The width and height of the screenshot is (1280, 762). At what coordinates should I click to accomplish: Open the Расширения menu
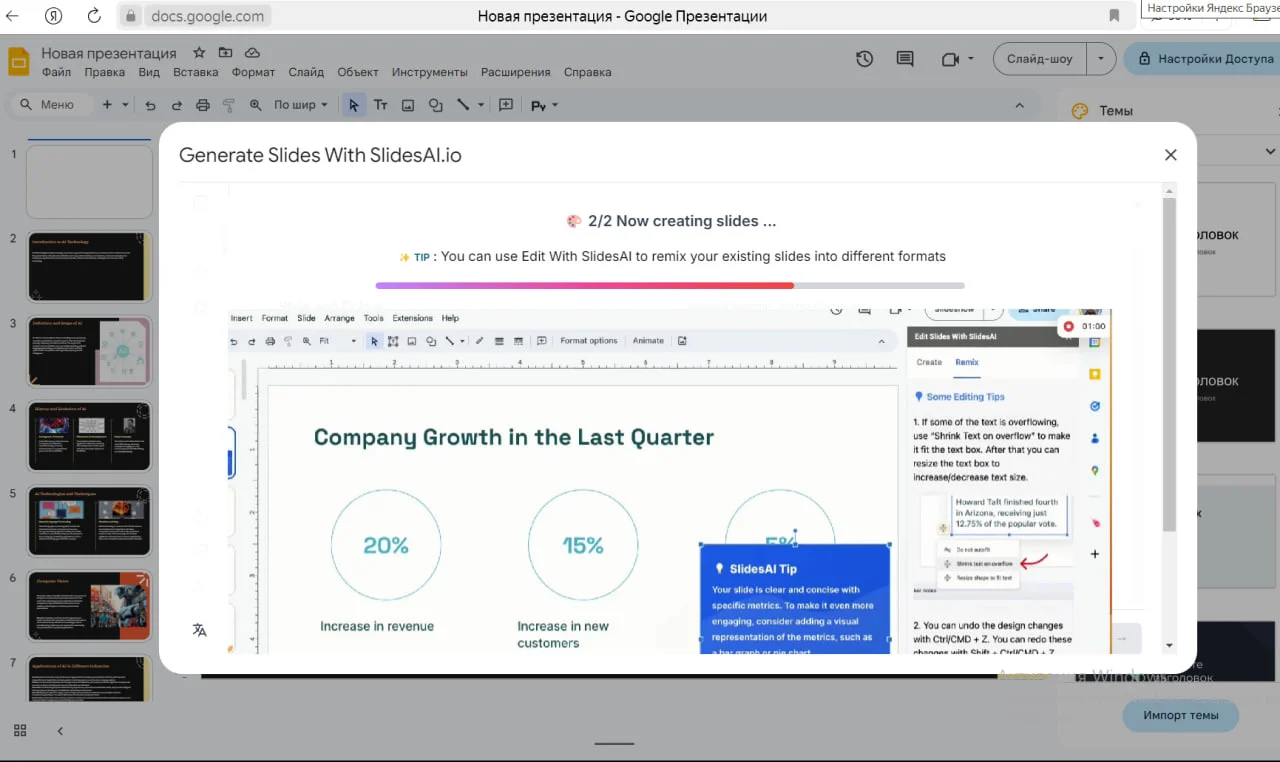[515, 72]
